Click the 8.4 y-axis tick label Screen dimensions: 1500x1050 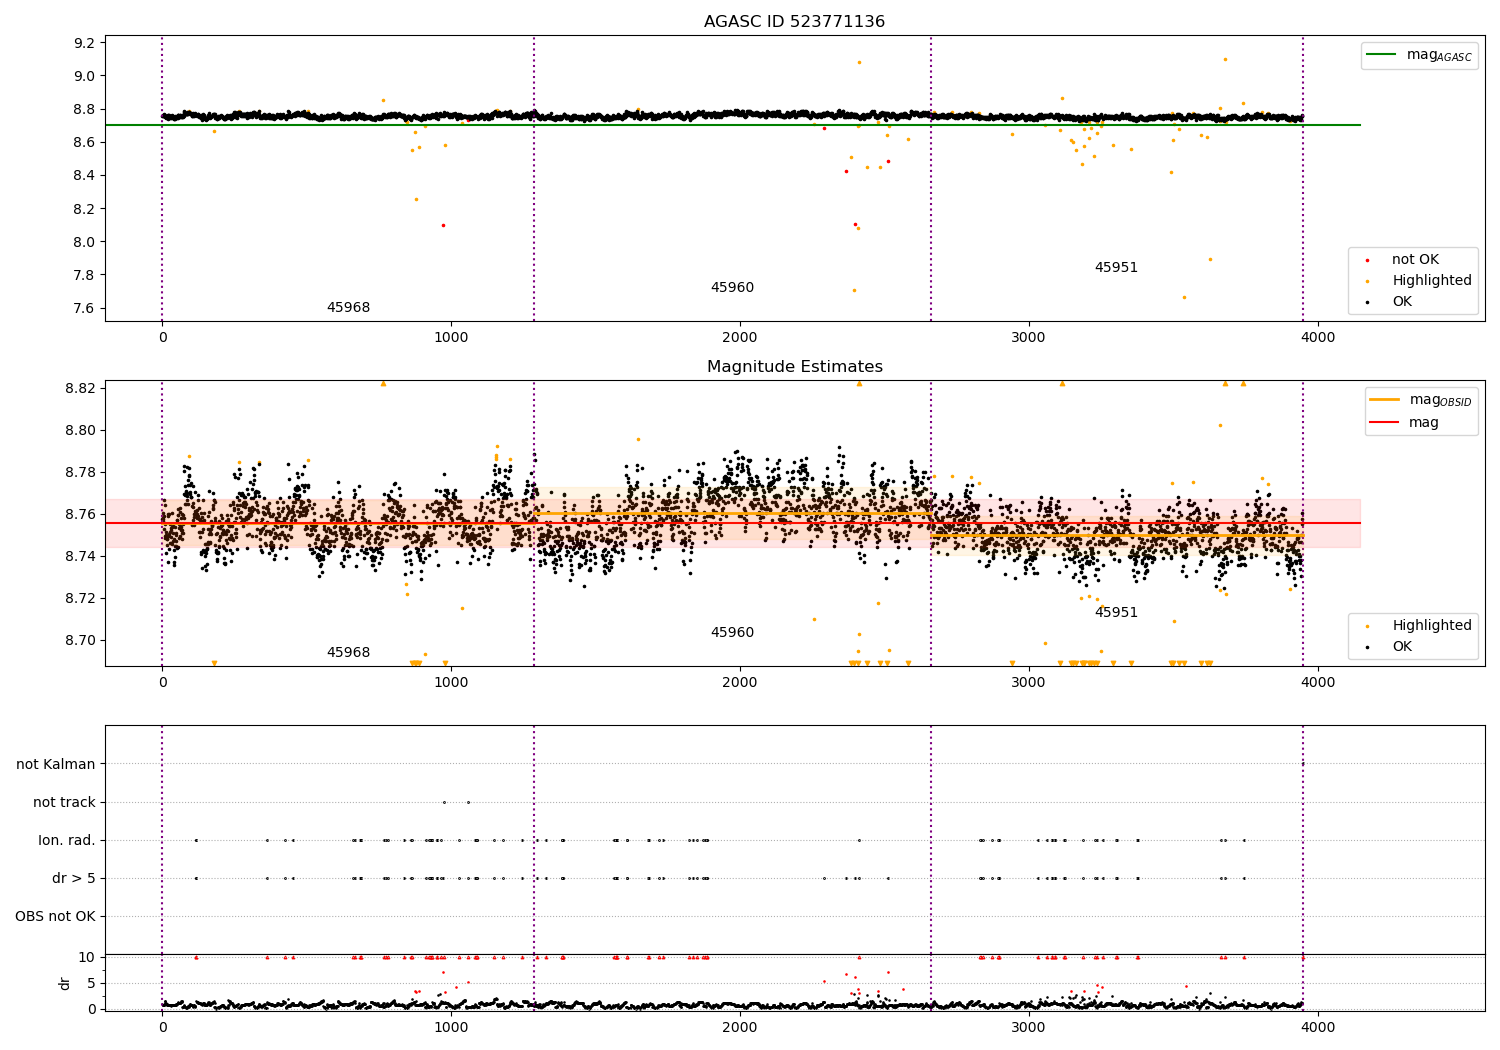click(x=85, y=176)
